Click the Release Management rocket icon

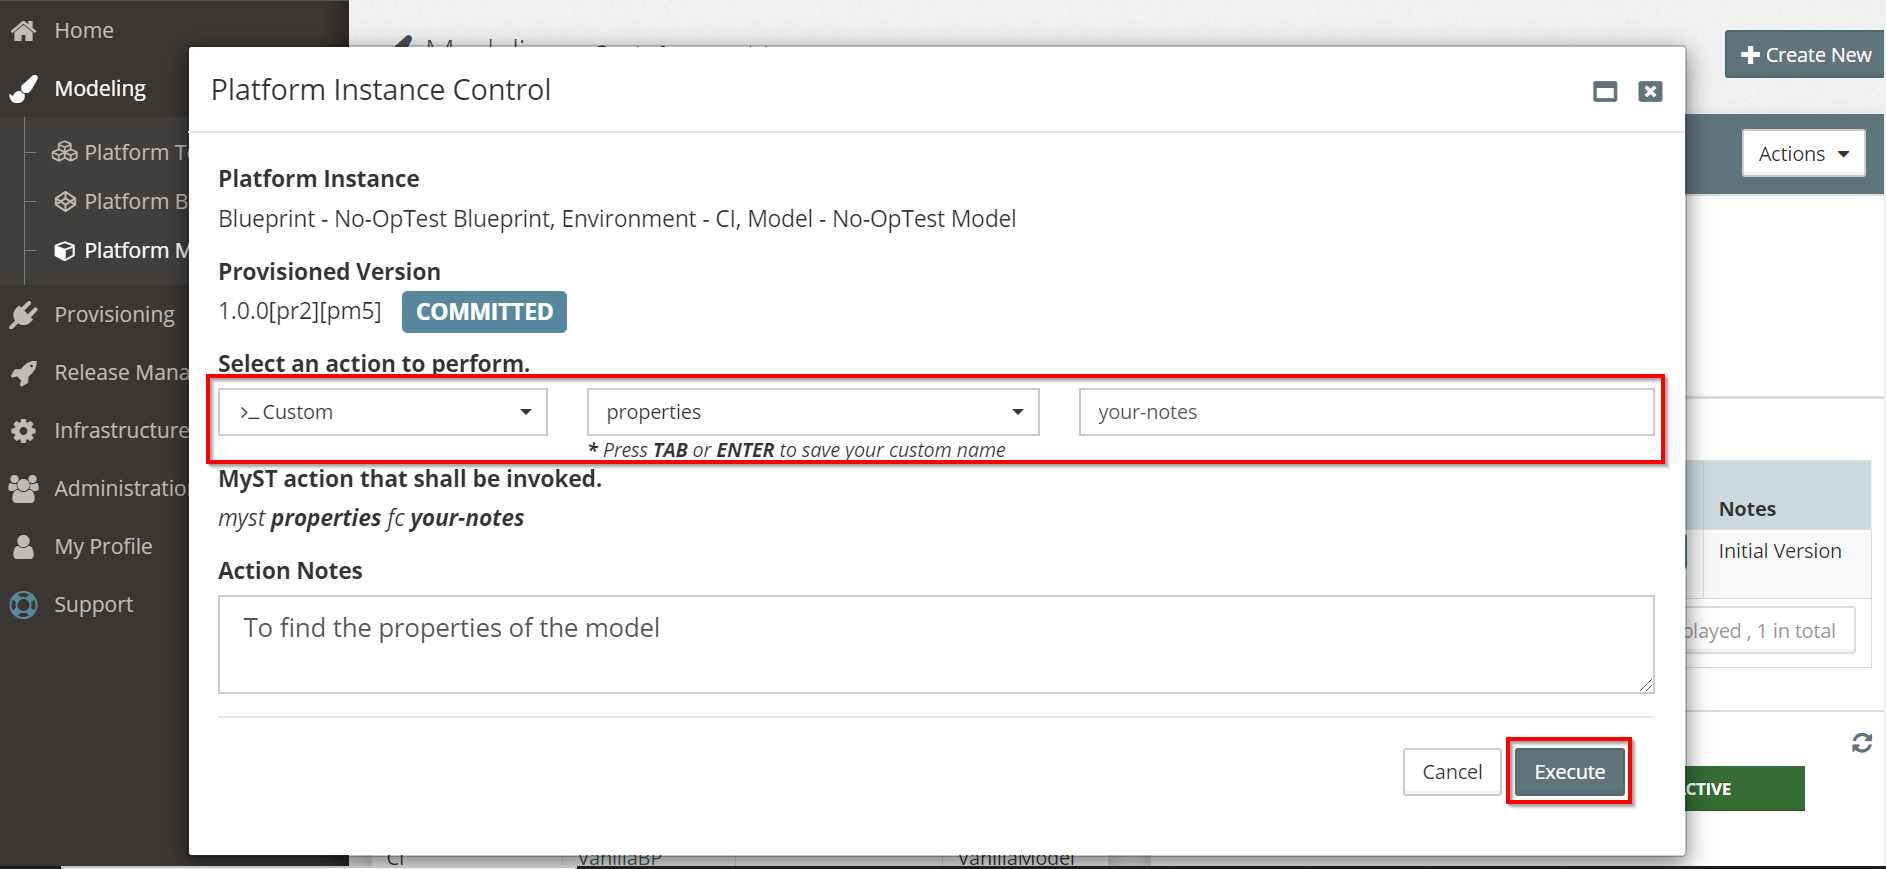[24, 373]
